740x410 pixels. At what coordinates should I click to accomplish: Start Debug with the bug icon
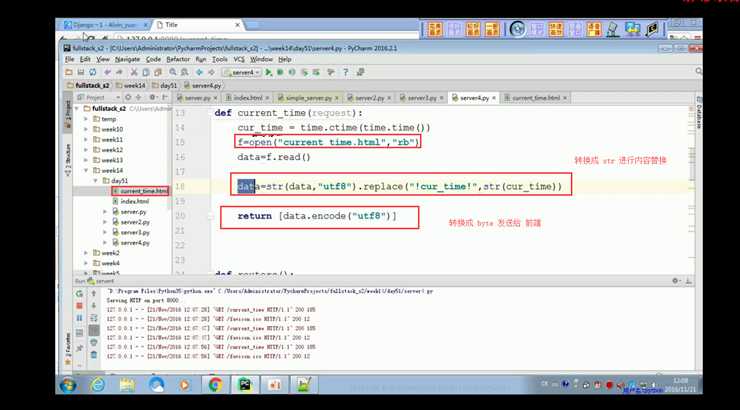(280, 72)
